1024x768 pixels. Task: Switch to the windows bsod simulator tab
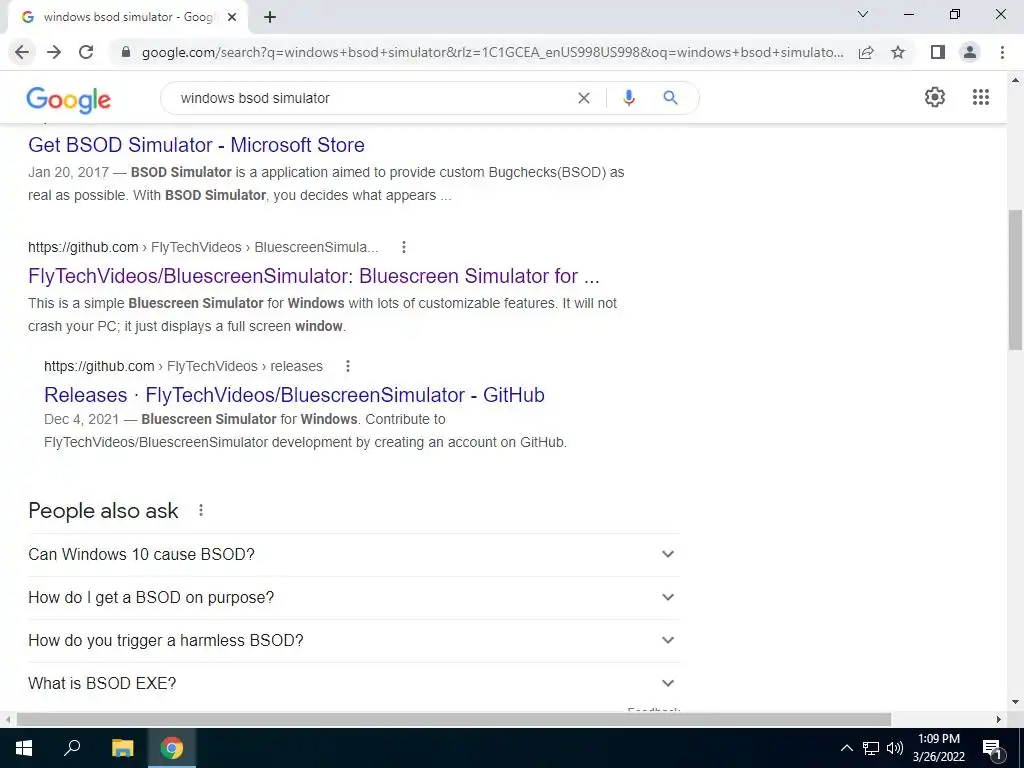[128, 18]
